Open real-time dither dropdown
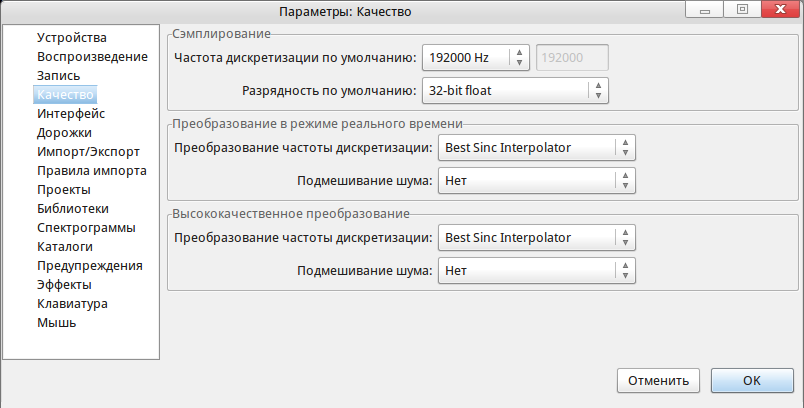This screenshot has width=804, height=408. point(537,181)
